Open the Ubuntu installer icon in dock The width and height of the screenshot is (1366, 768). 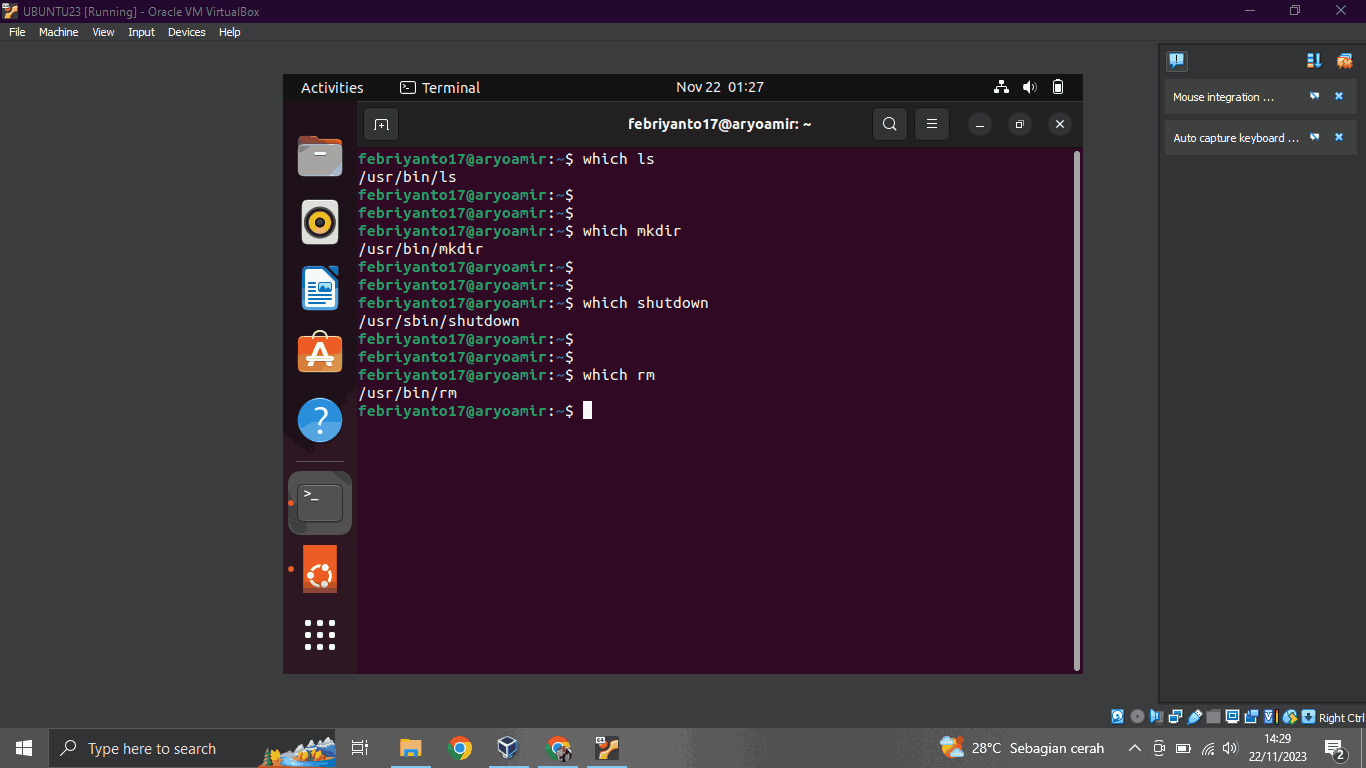tap(320, 569)
